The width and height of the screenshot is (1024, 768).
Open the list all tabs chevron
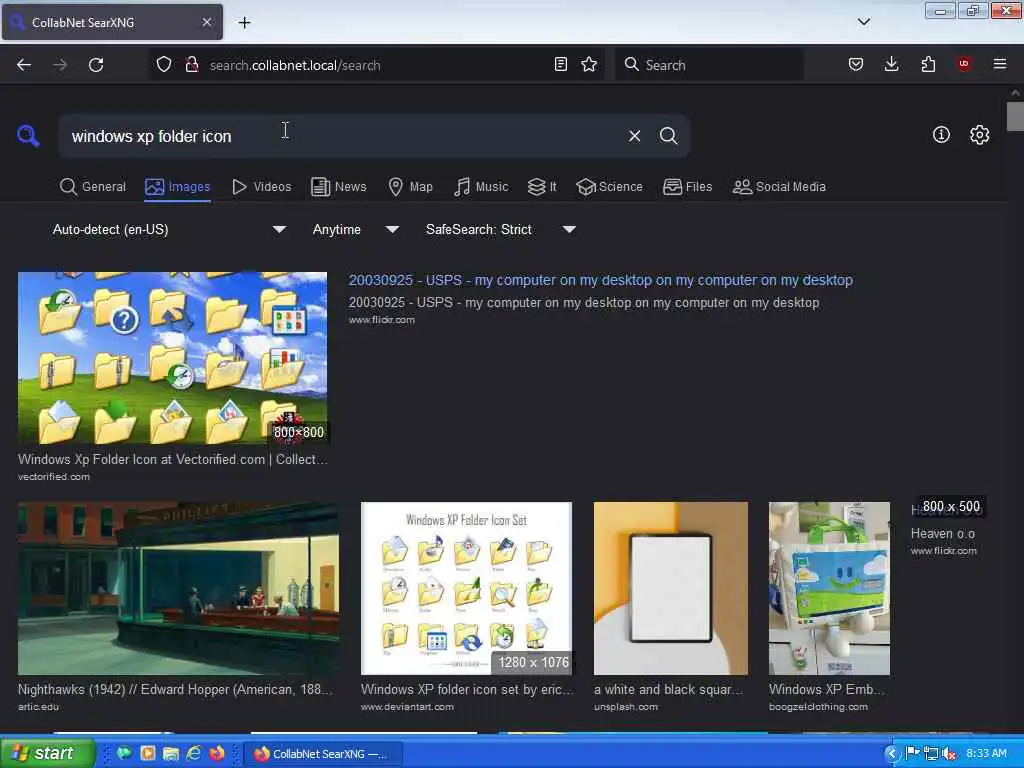pos(863,22)
